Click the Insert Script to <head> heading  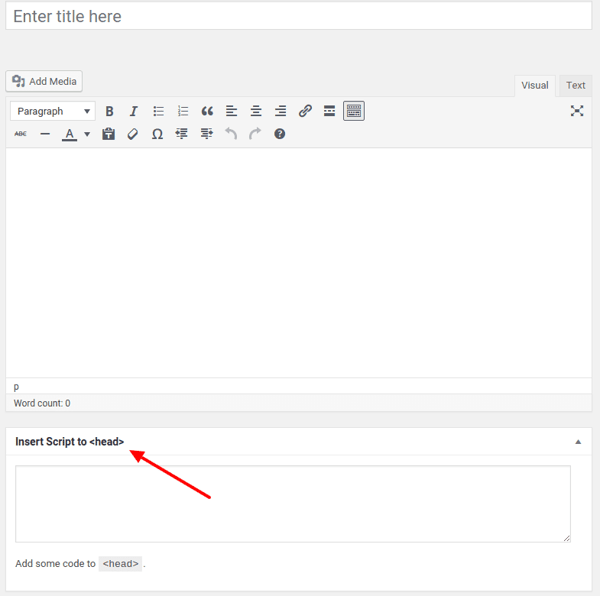pos(70,441)
